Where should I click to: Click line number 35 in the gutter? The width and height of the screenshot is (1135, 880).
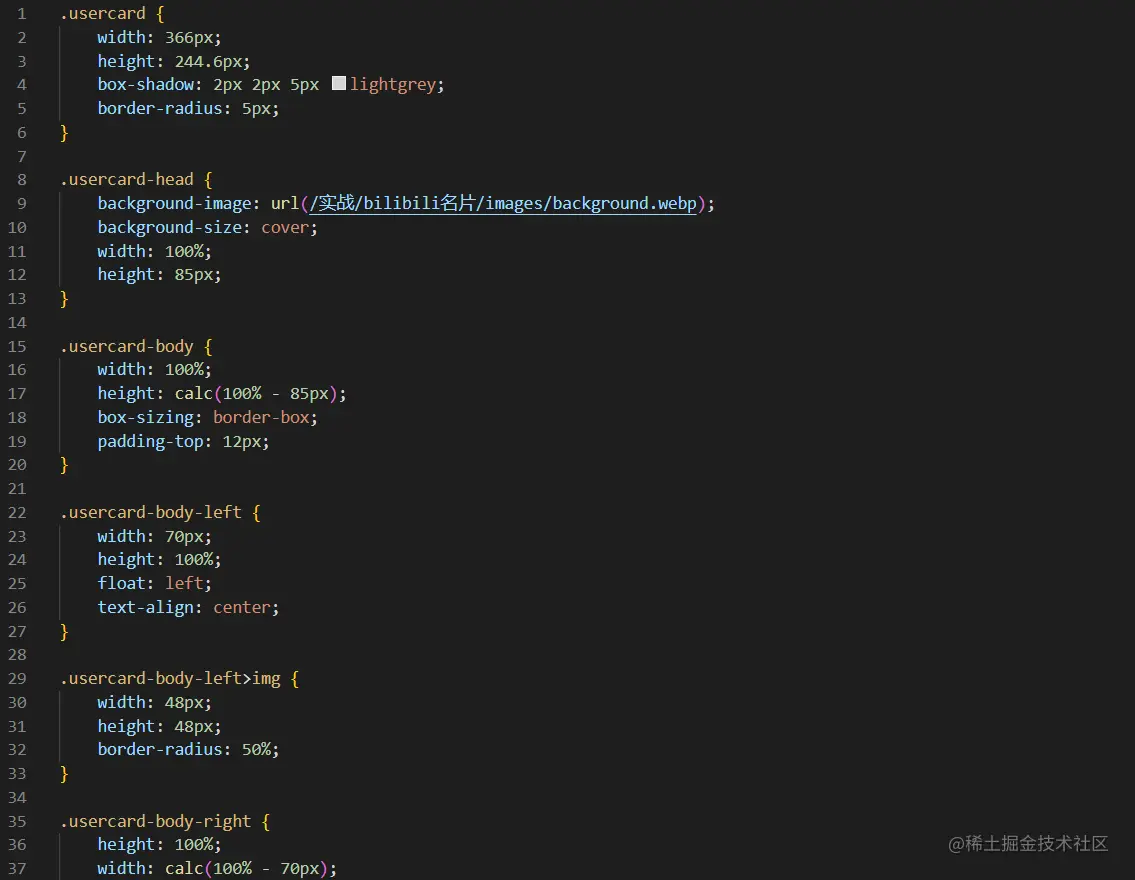point(17,821)
